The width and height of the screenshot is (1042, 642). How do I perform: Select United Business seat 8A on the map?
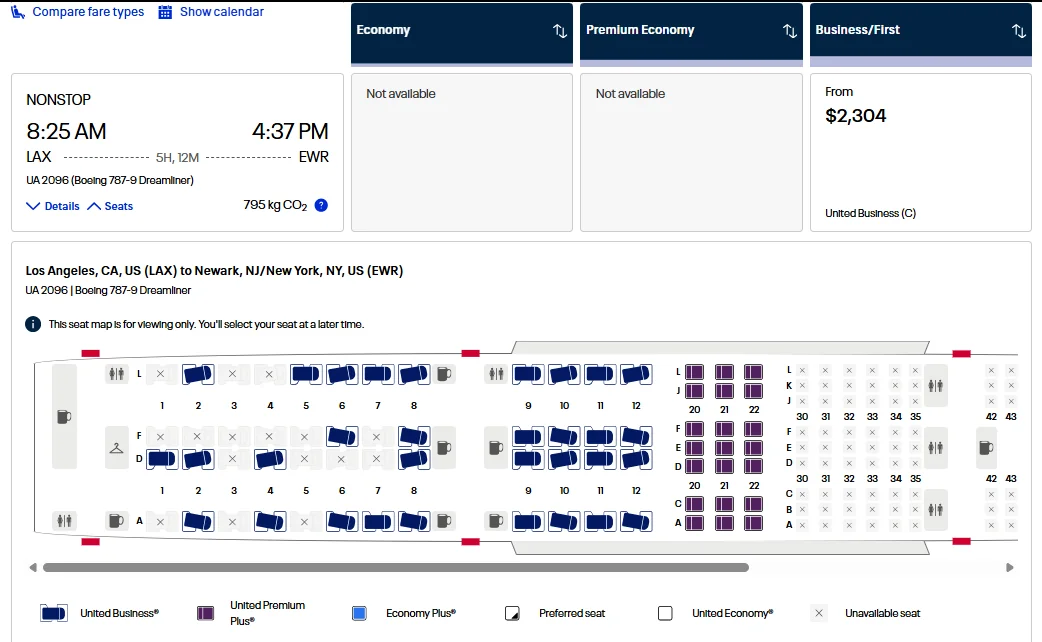pos(414,521)
